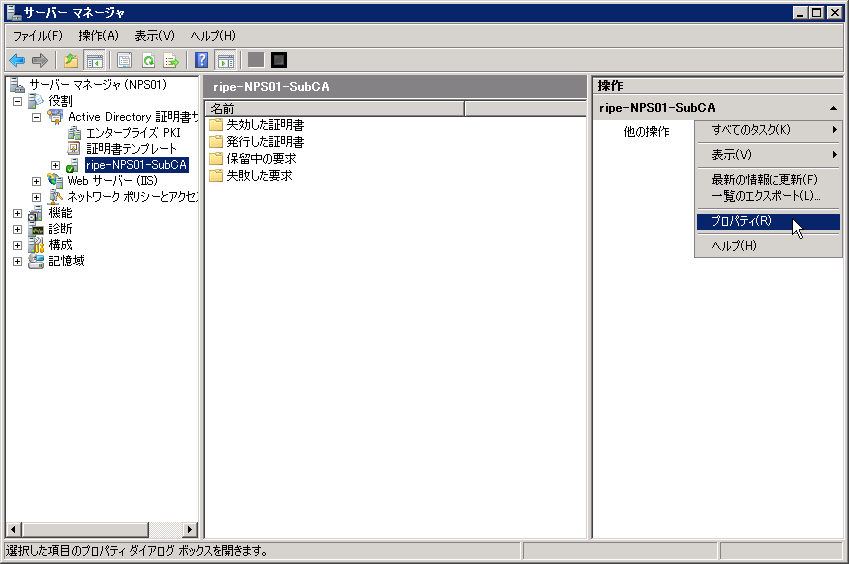
Task: Click the black Stop Service square icon
Action: 279,60
